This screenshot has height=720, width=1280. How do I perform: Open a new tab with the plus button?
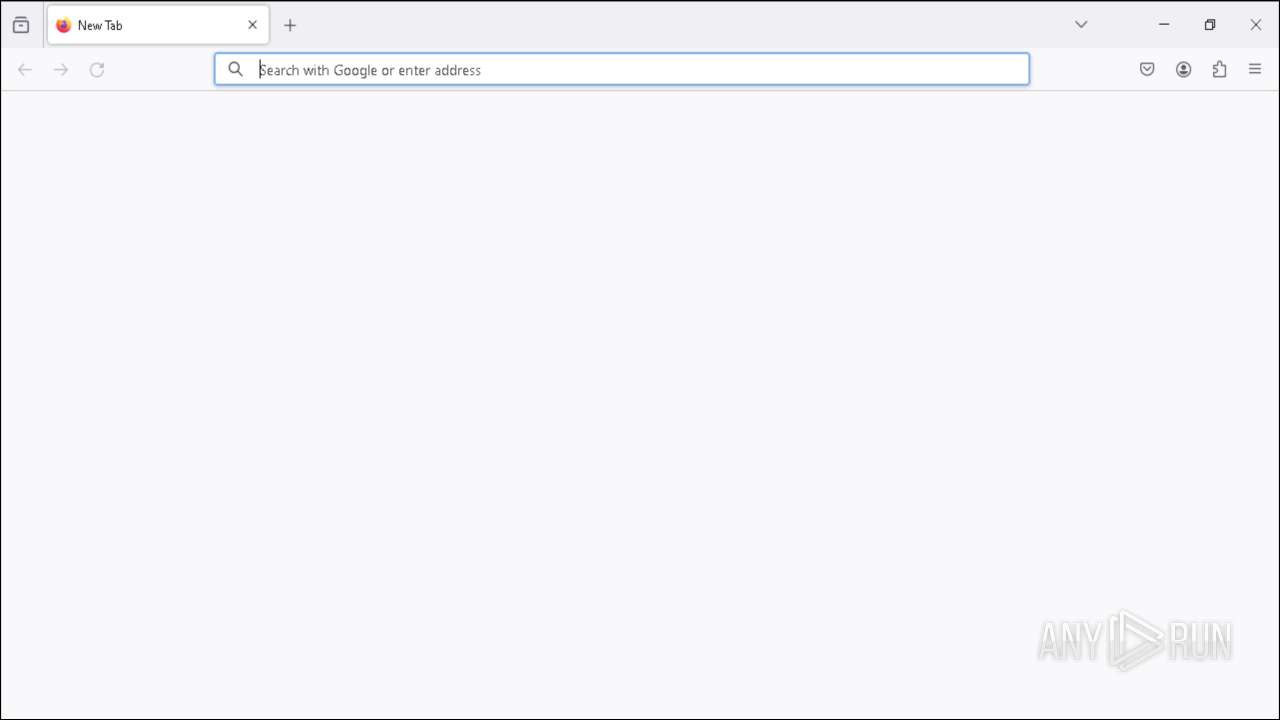pyautogui.click(x=290, y=25)
